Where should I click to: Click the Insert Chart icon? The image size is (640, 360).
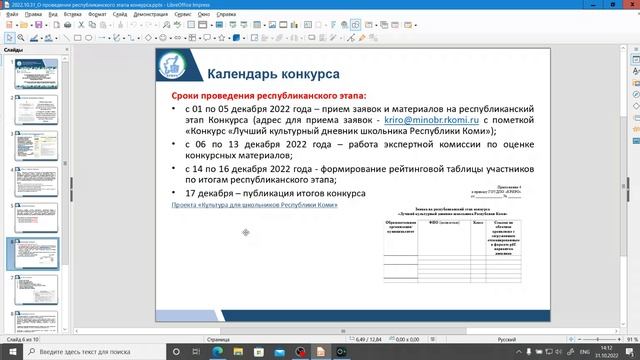point(294,25)
